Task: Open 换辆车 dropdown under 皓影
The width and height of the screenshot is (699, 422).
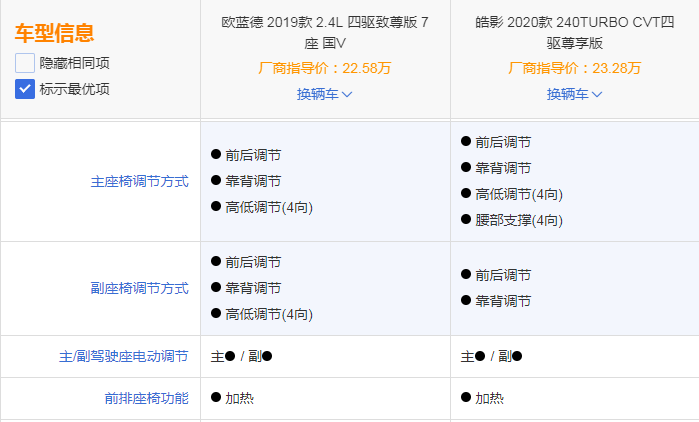Action: point(575,94)
